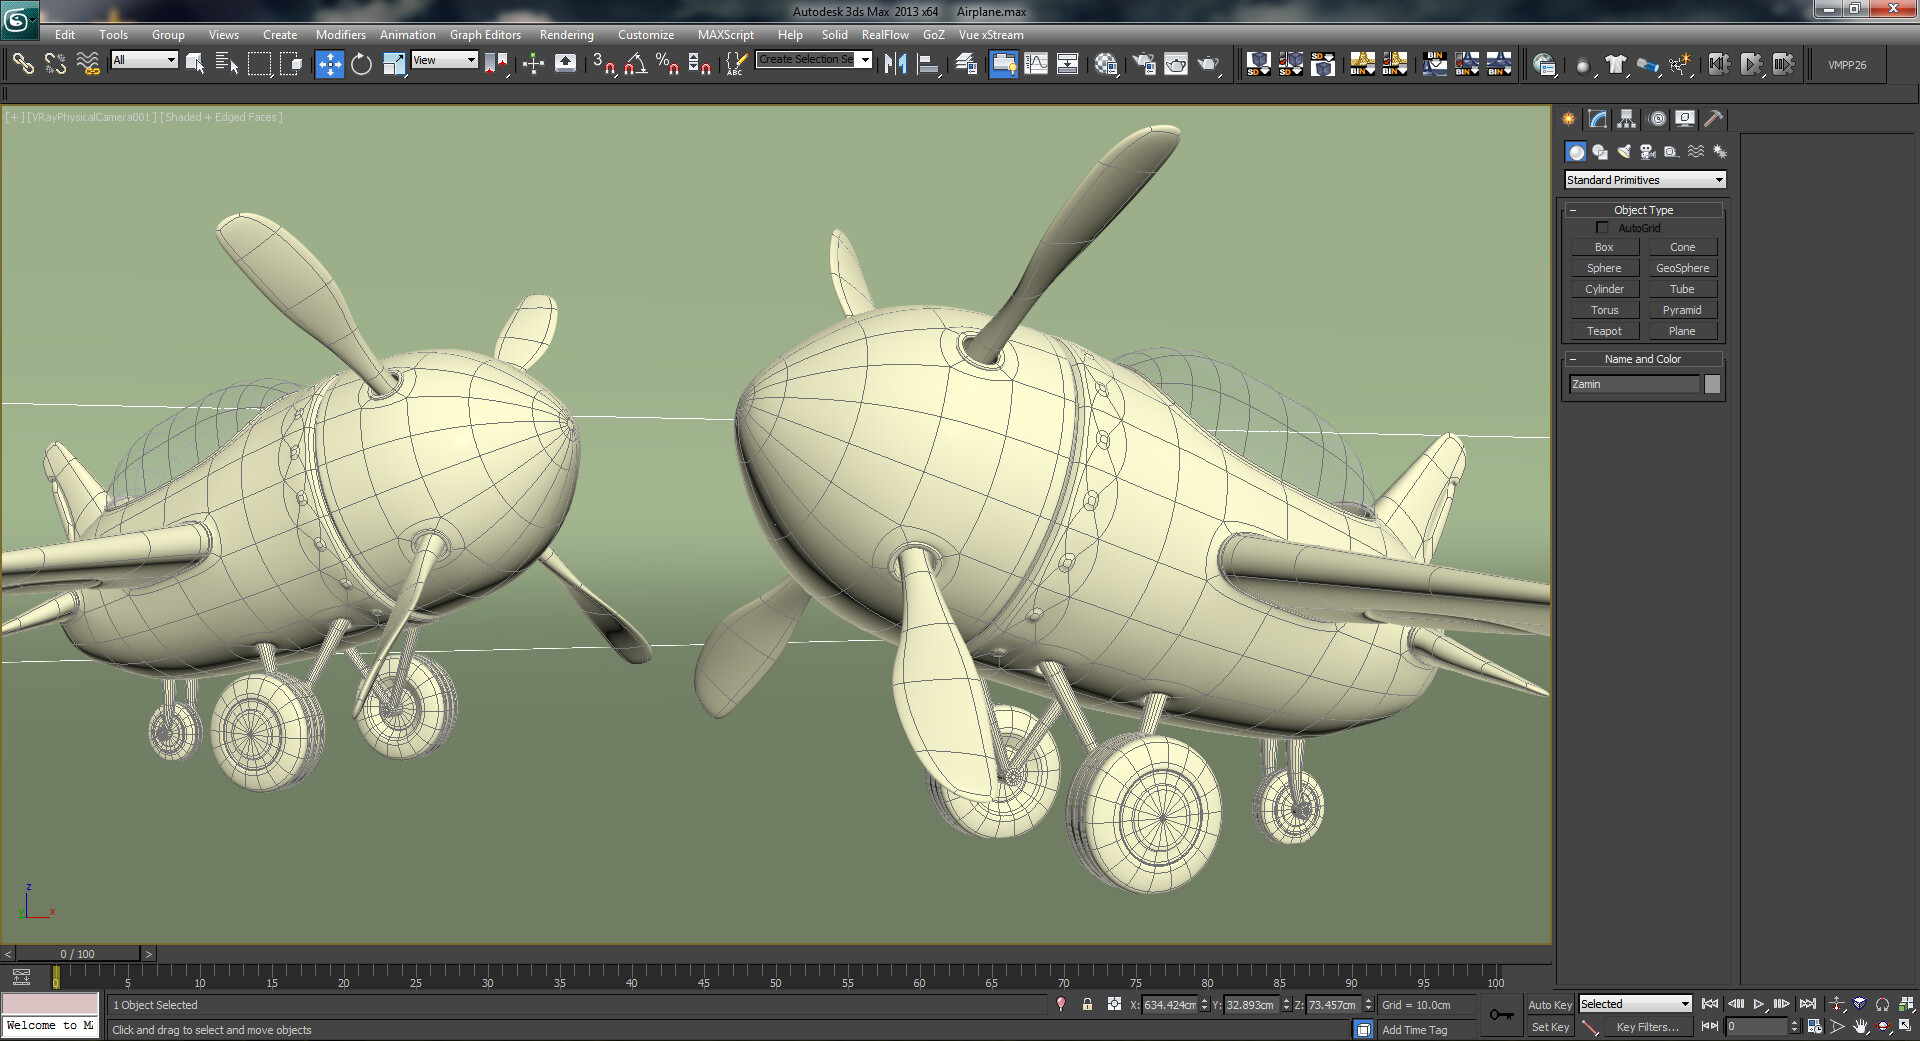Screen dimensions: 1920x1041
Task: Click the Teapot primitive button
Action: [1604, 331]
